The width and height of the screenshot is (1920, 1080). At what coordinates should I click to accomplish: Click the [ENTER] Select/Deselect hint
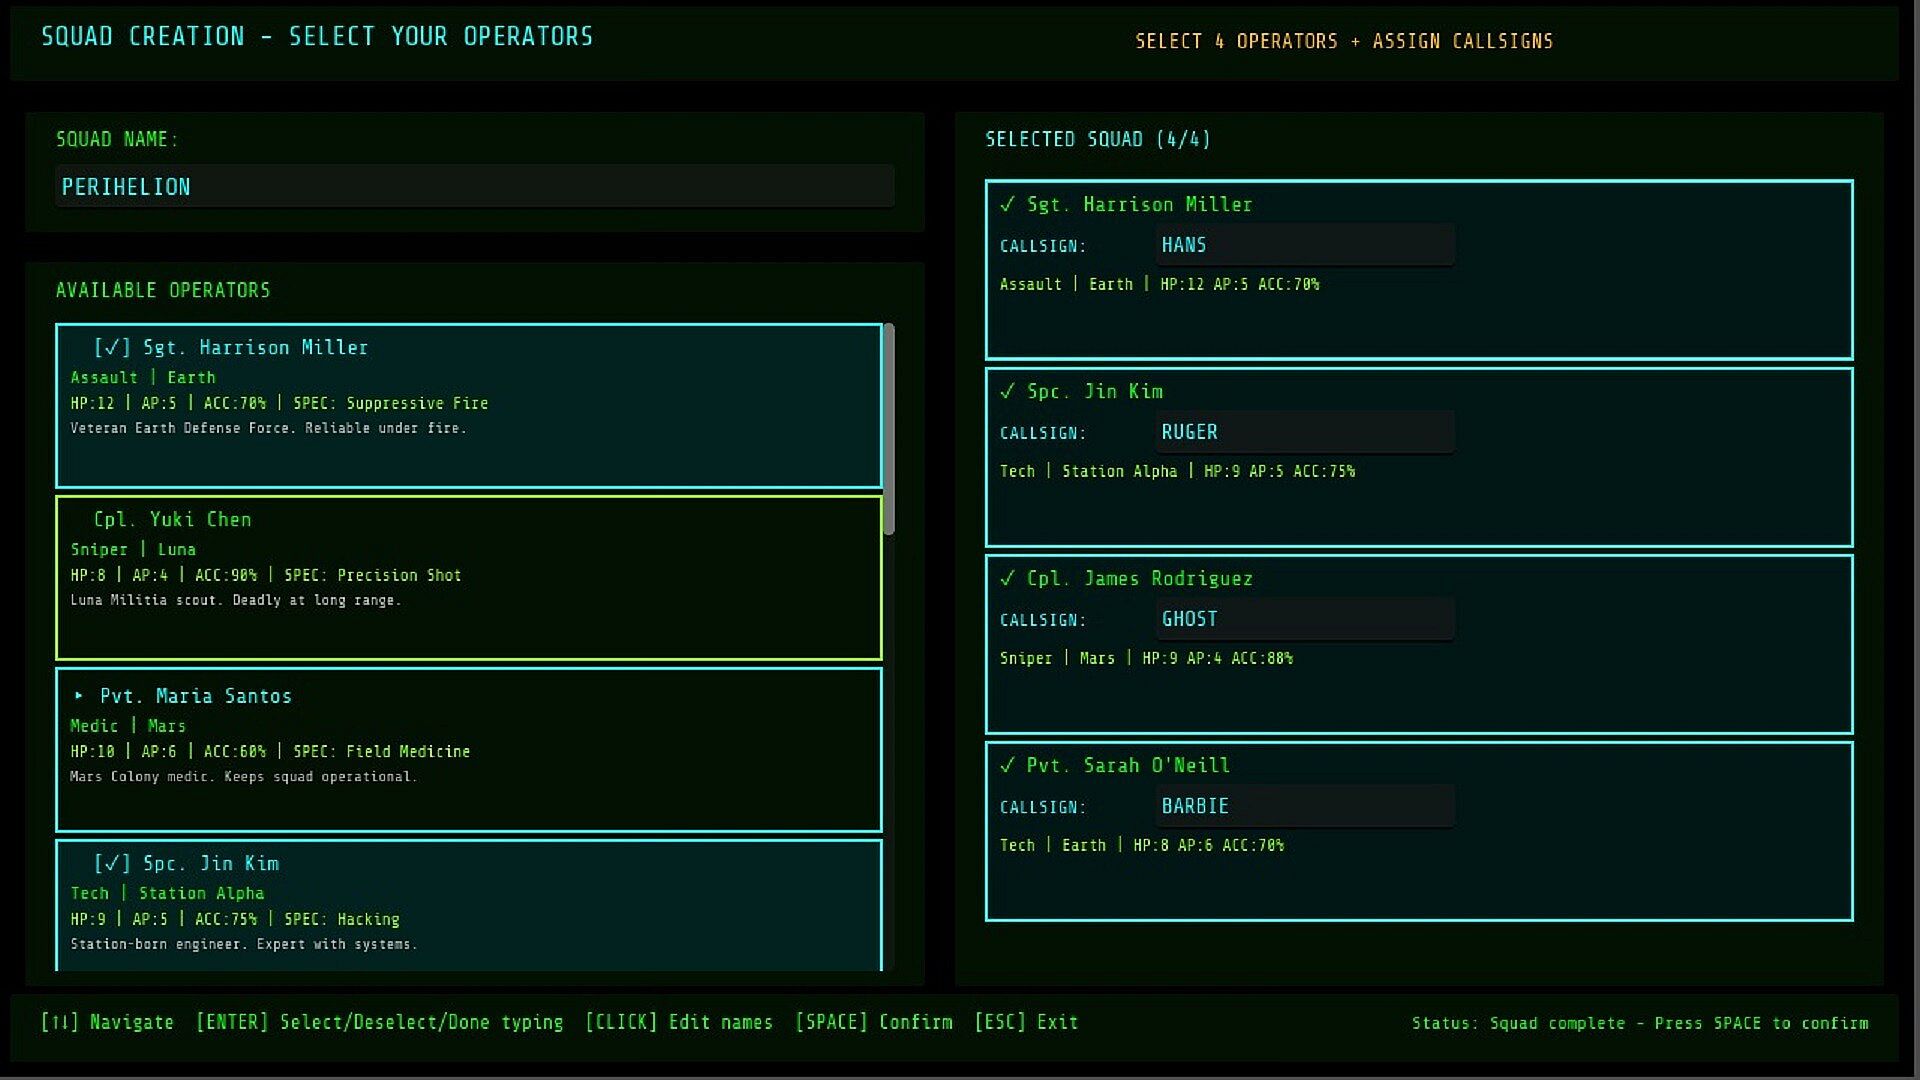(x=379, y=1022)
